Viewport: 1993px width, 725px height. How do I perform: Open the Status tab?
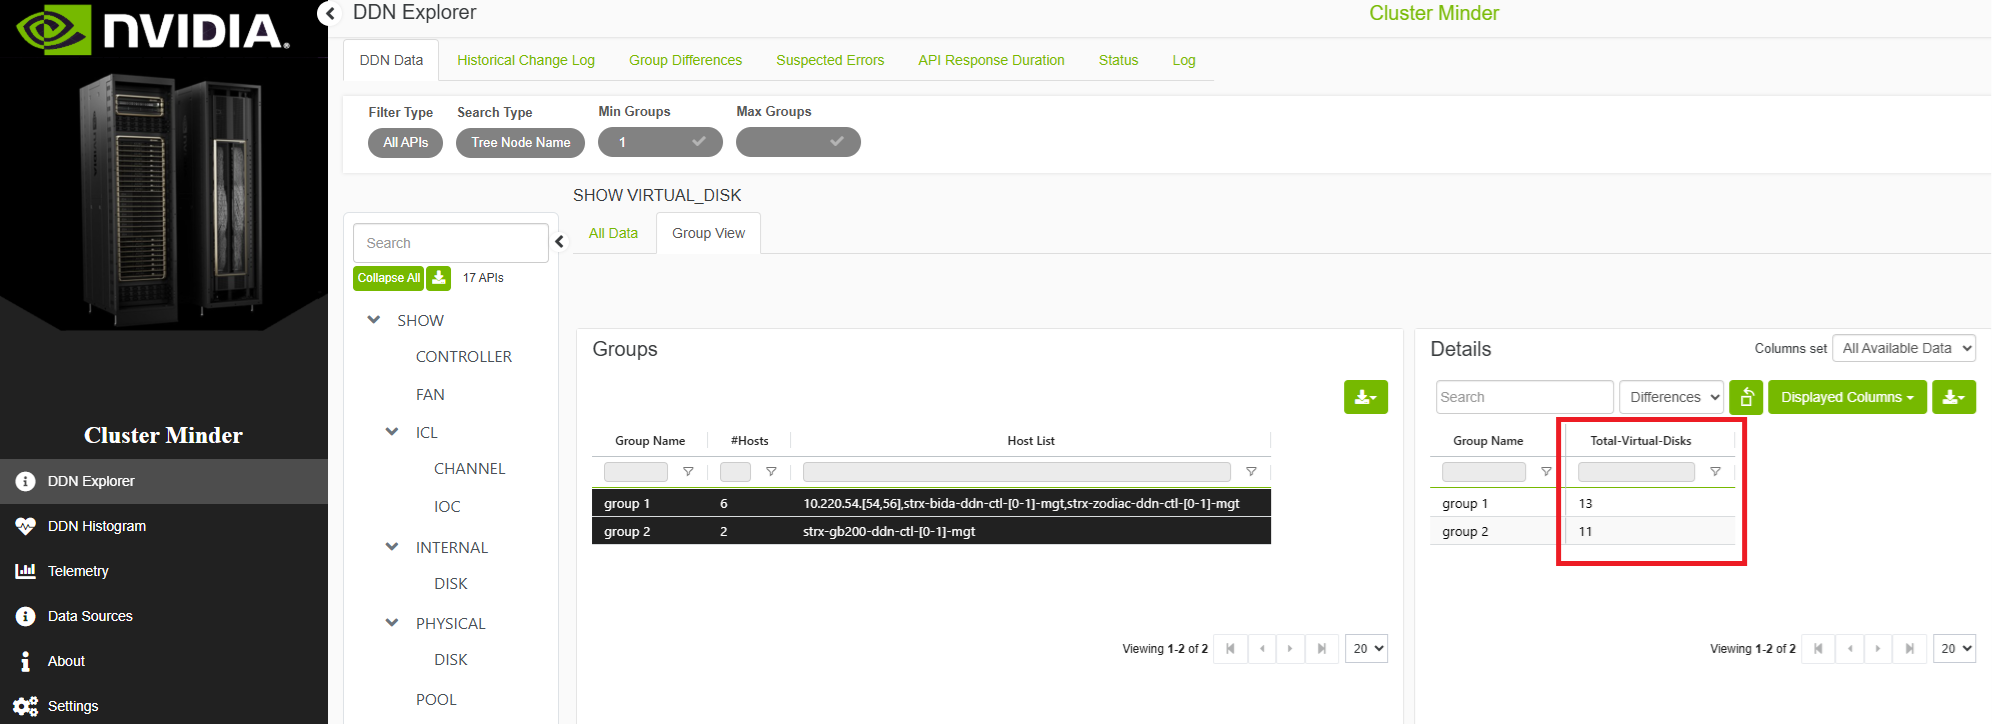pyautogui.click(x=1118, y=60)
